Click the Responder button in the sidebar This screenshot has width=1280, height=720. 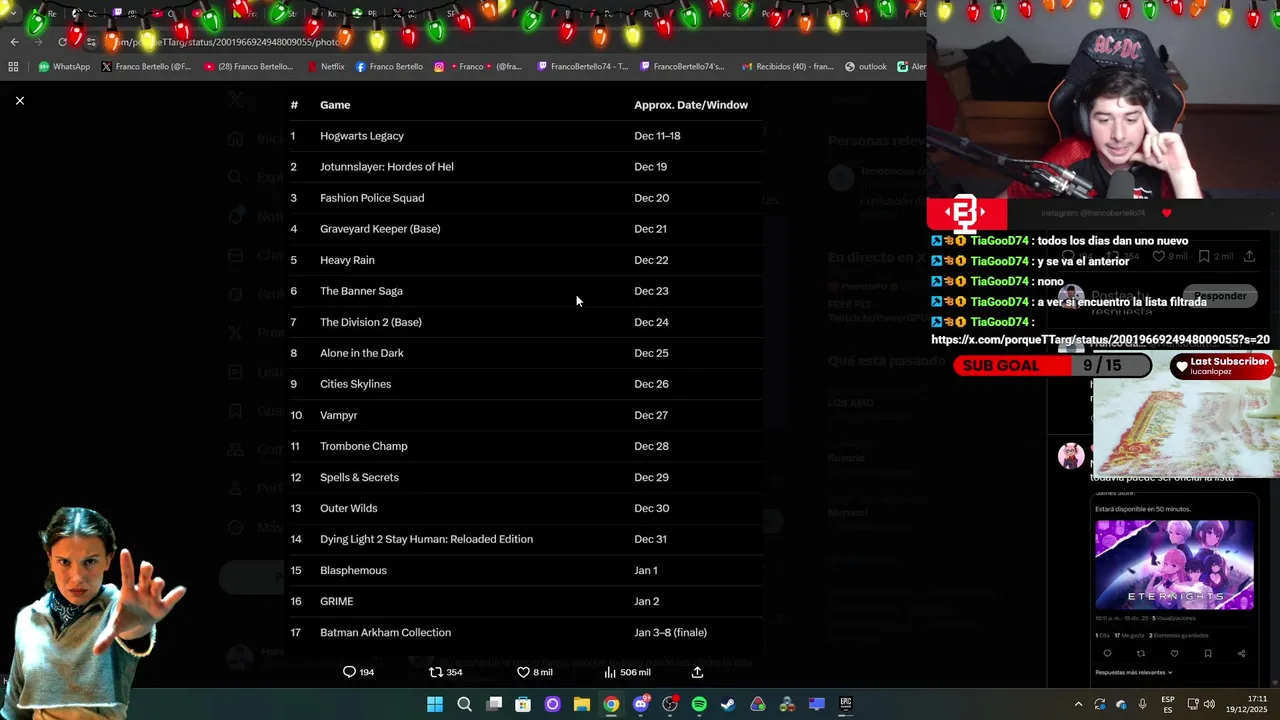1220,296
